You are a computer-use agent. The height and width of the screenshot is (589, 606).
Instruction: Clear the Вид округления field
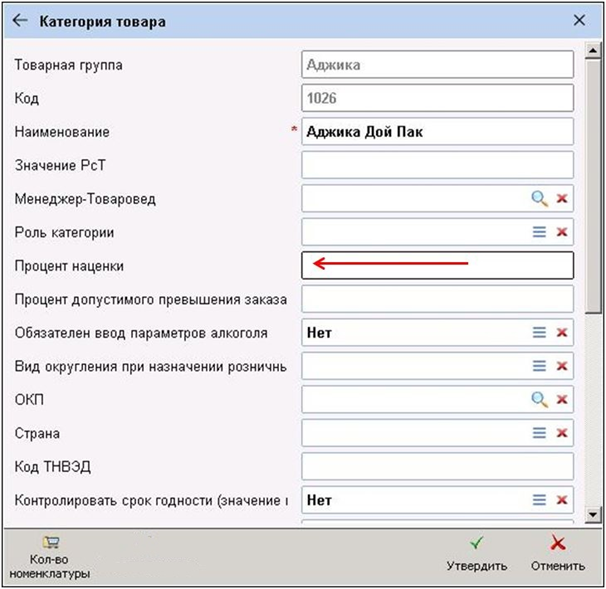coord(562,366)
